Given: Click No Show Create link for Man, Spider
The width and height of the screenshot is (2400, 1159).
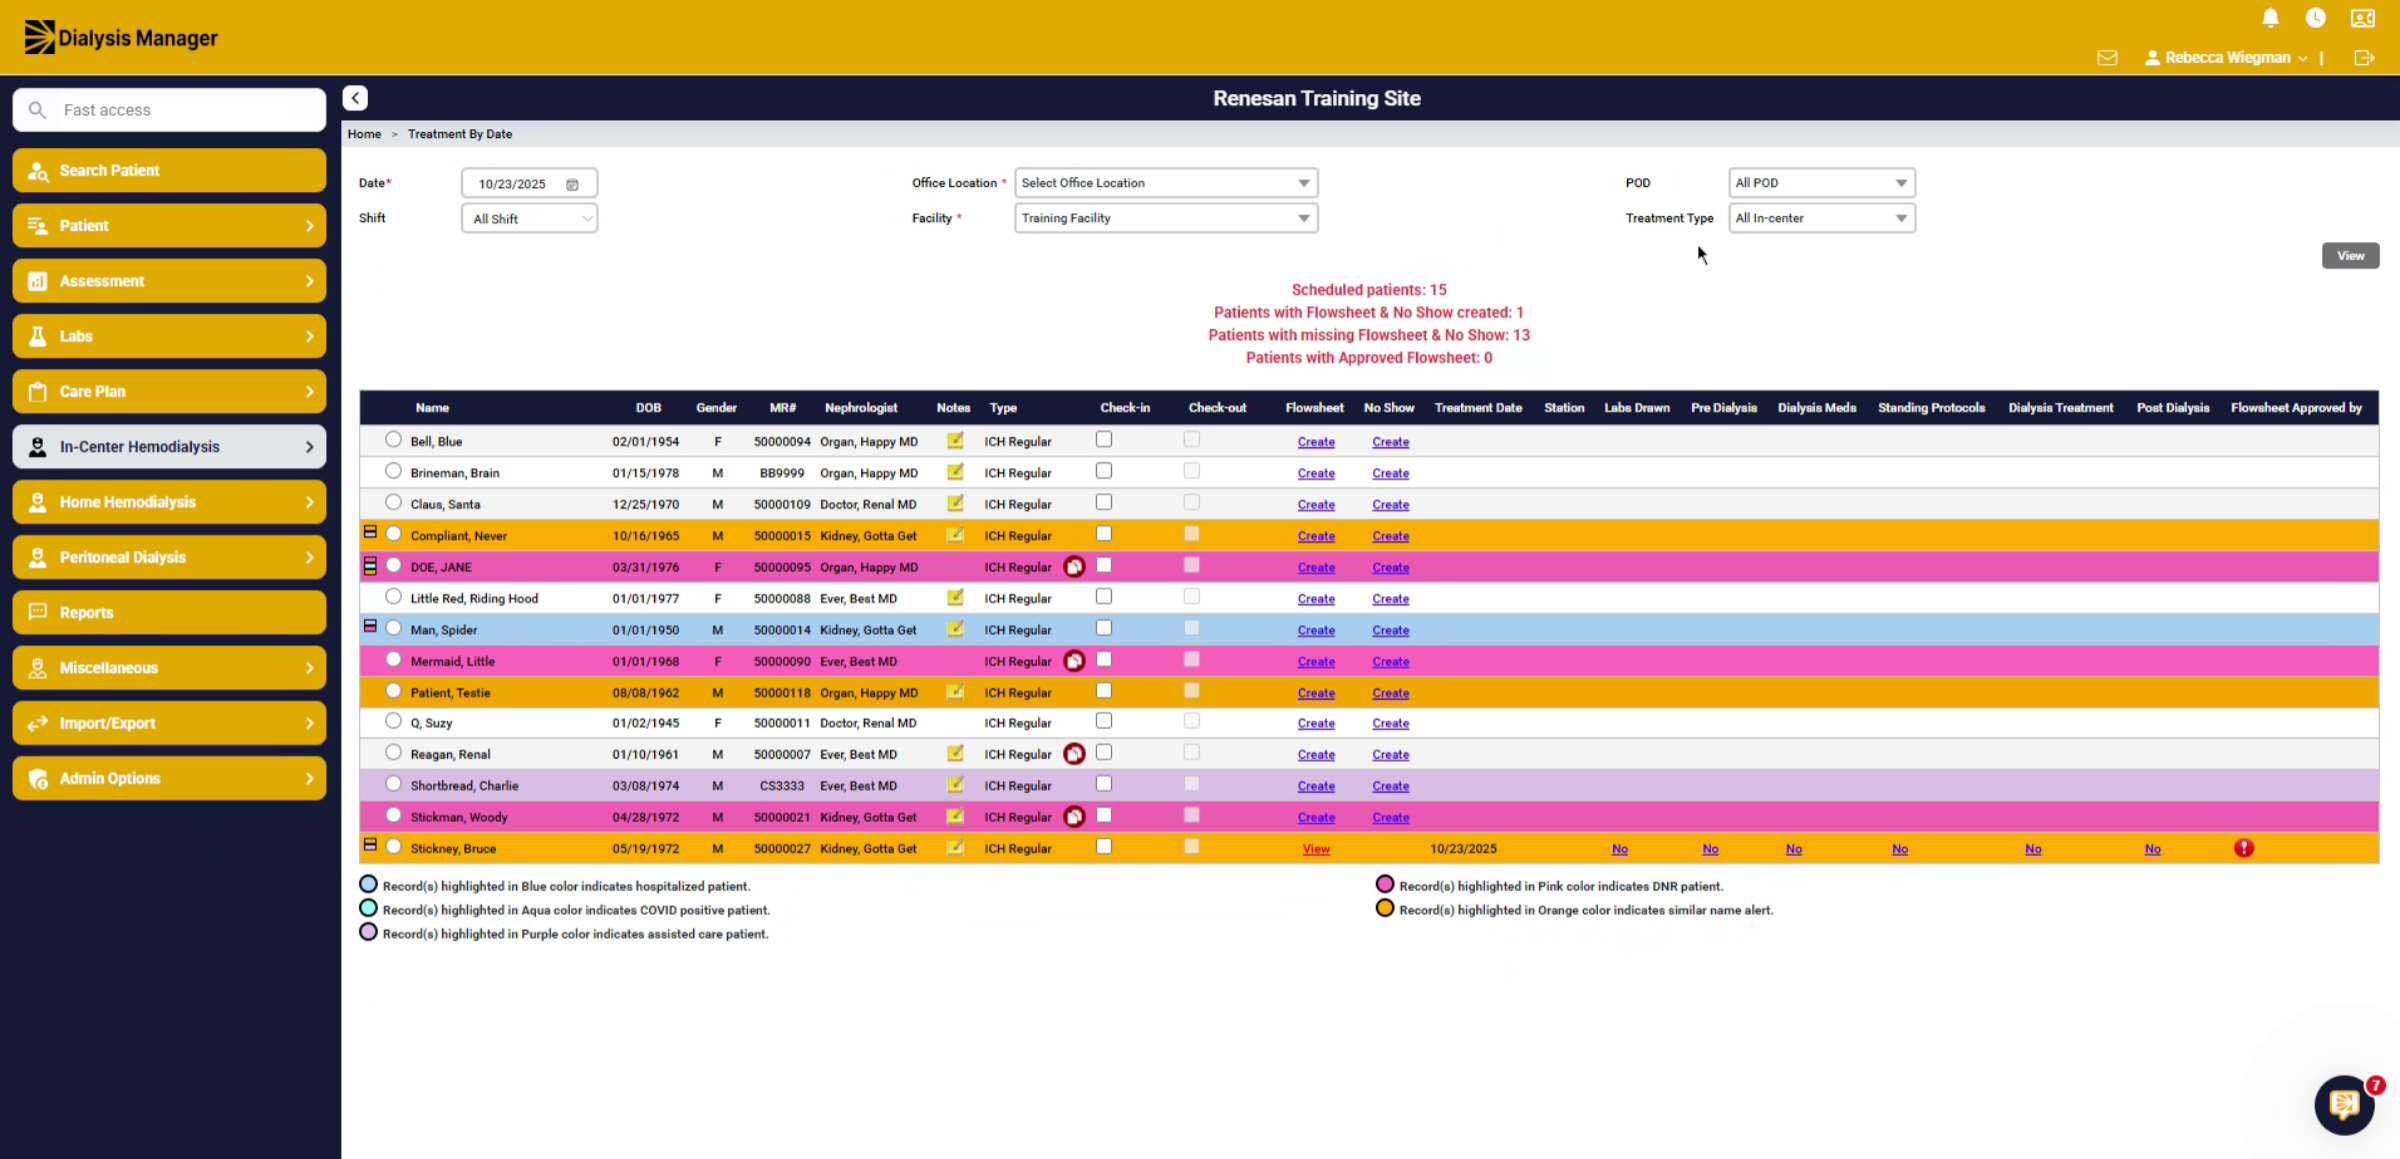Looking at the screenshot, I should (1390, 630).
